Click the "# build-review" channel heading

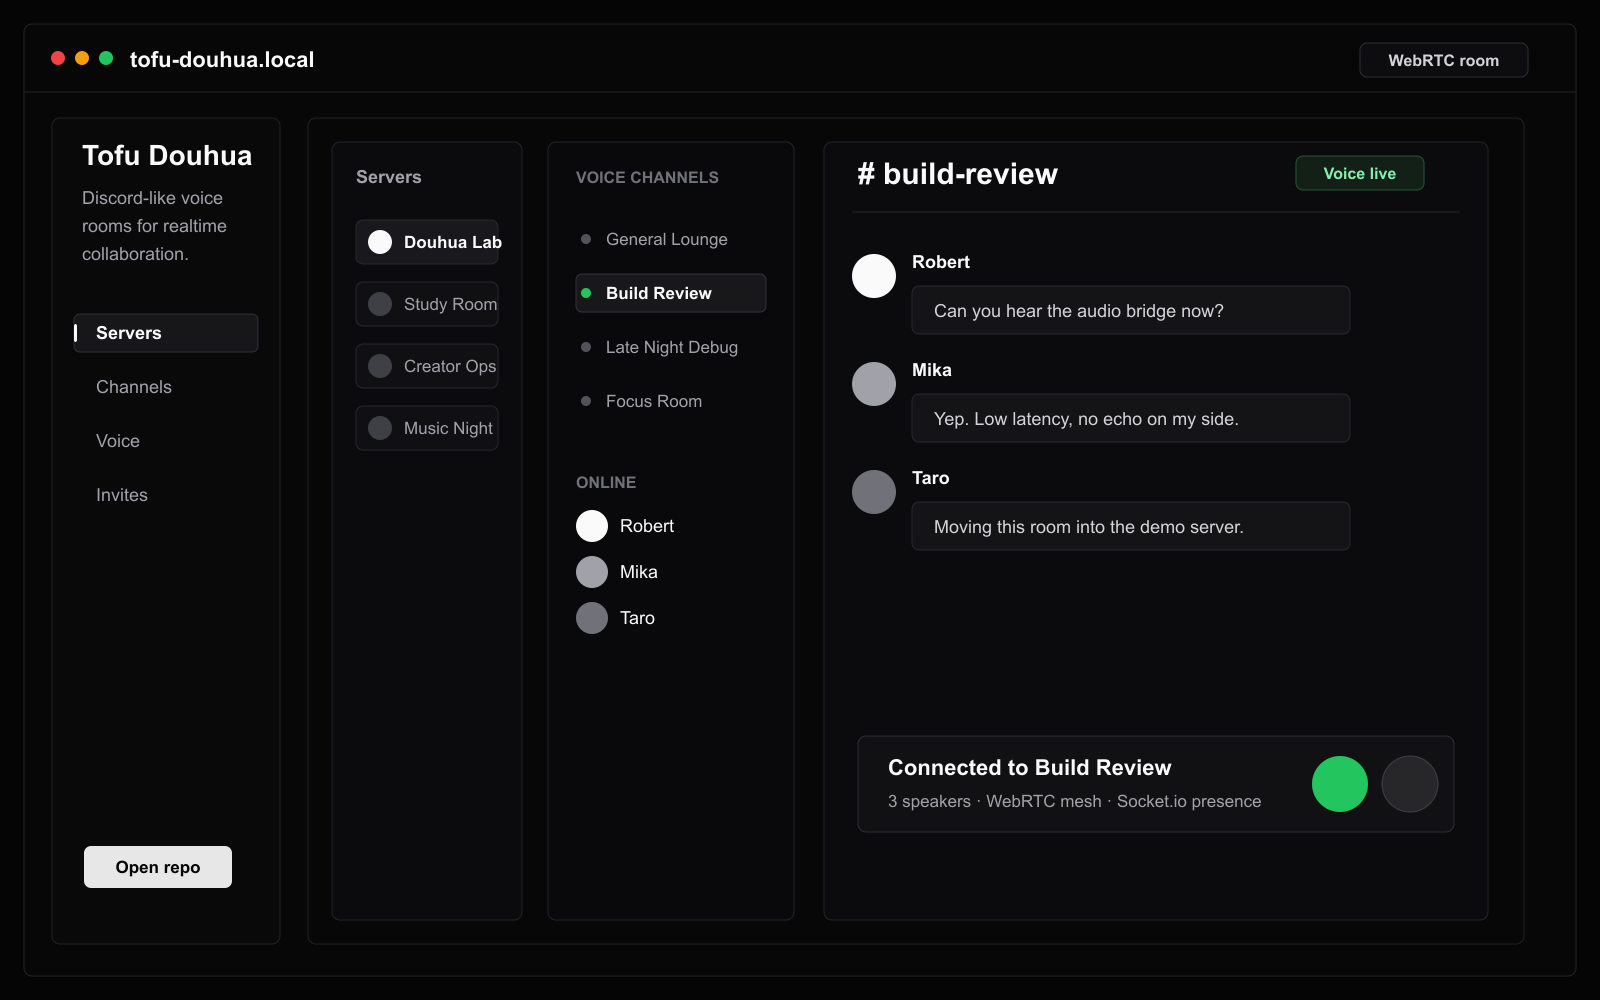point(957,174)
